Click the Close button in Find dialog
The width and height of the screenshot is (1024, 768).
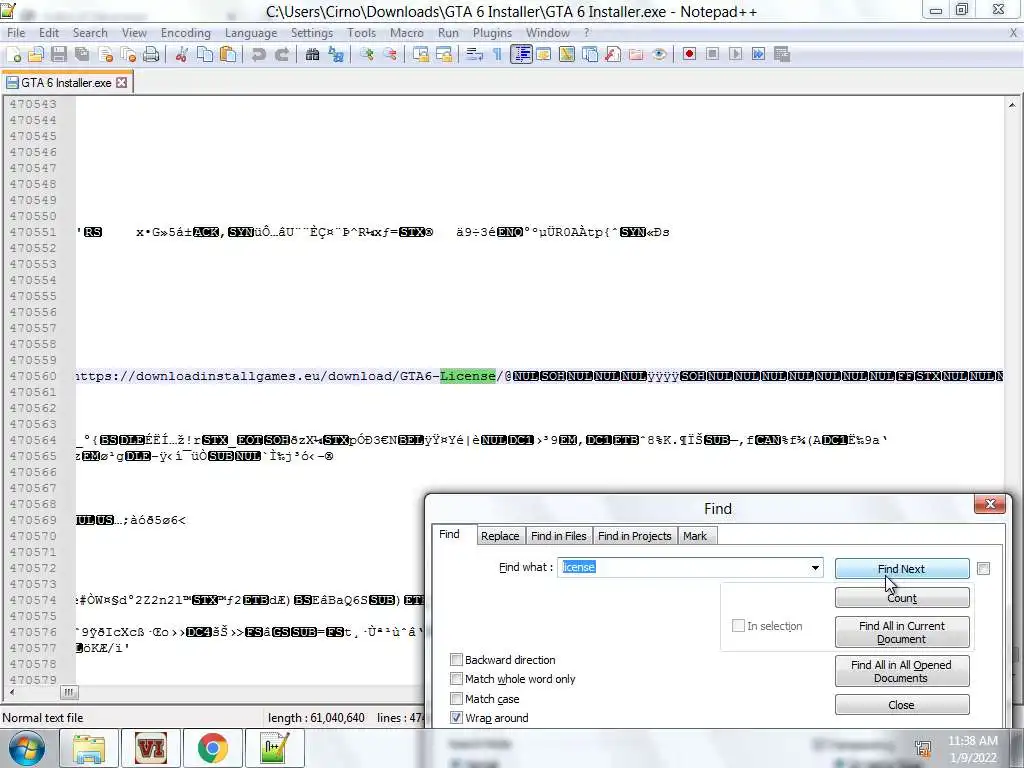point(901,705)
